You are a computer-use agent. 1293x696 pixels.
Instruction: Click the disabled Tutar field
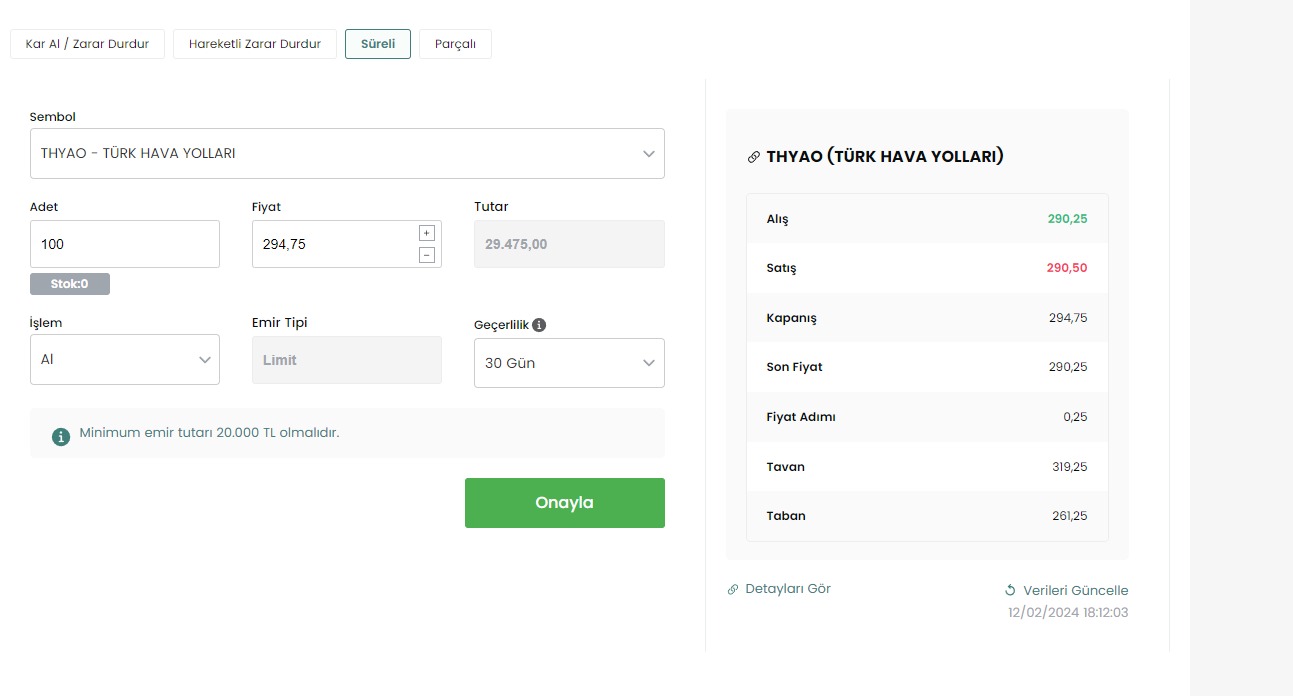pyautogui.click(x=569, y=244)
